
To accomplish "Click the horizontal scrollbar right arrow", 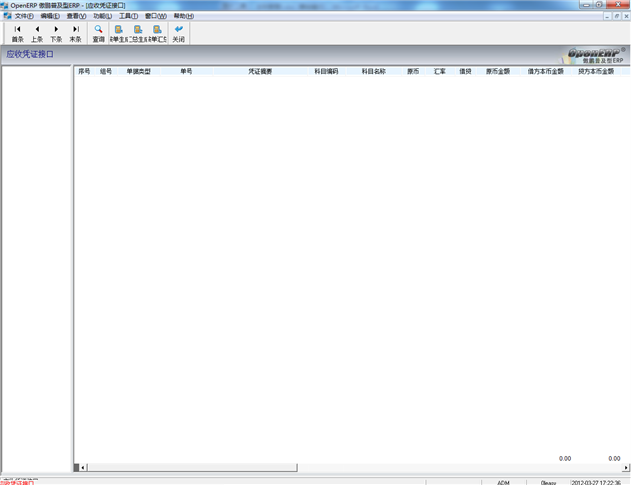I will [x=626, y=467].
